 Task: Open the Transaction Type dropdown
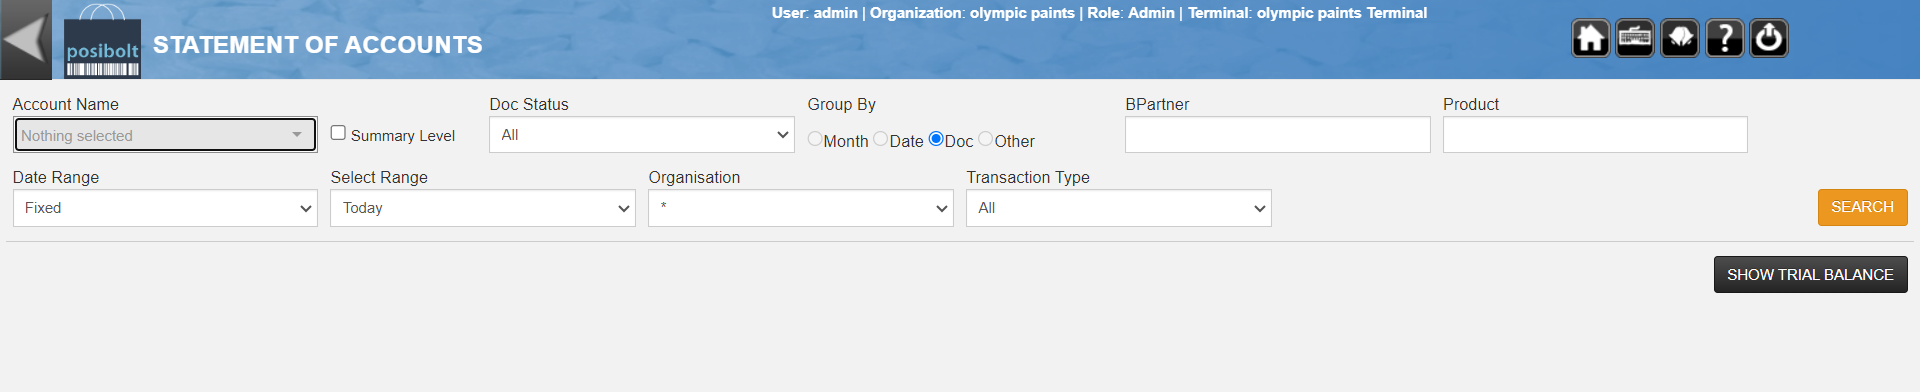[x=1118, y=208]
